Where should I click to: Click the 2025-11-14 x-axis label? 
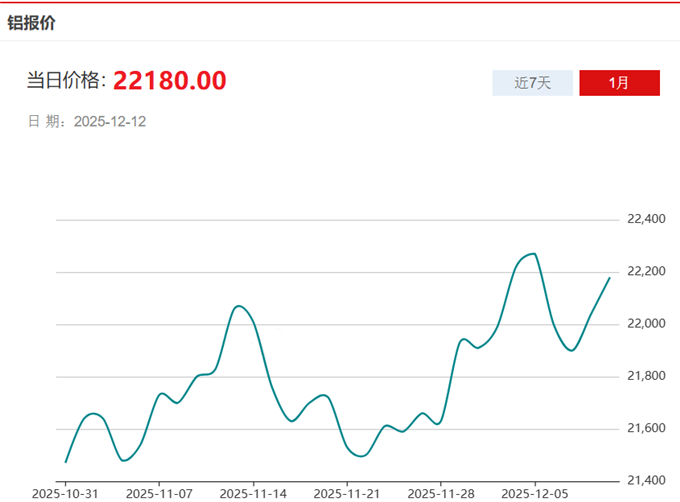(253, 493)
